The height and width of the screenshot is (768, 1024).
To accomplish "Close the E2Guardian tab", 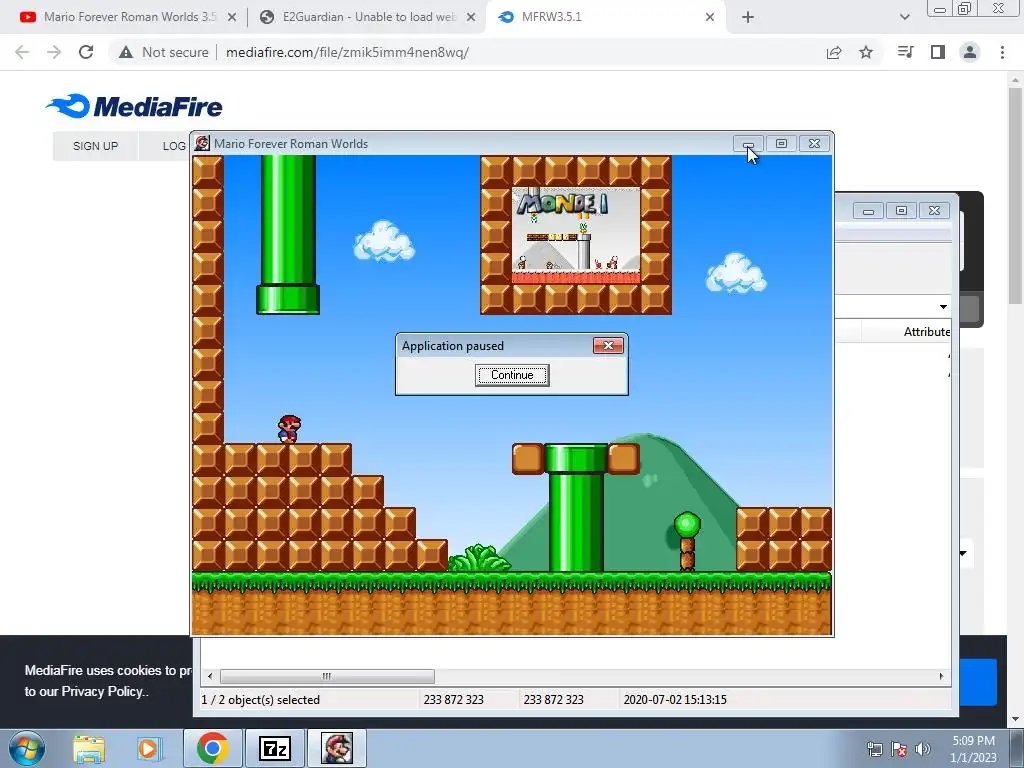I will [471, 18].
